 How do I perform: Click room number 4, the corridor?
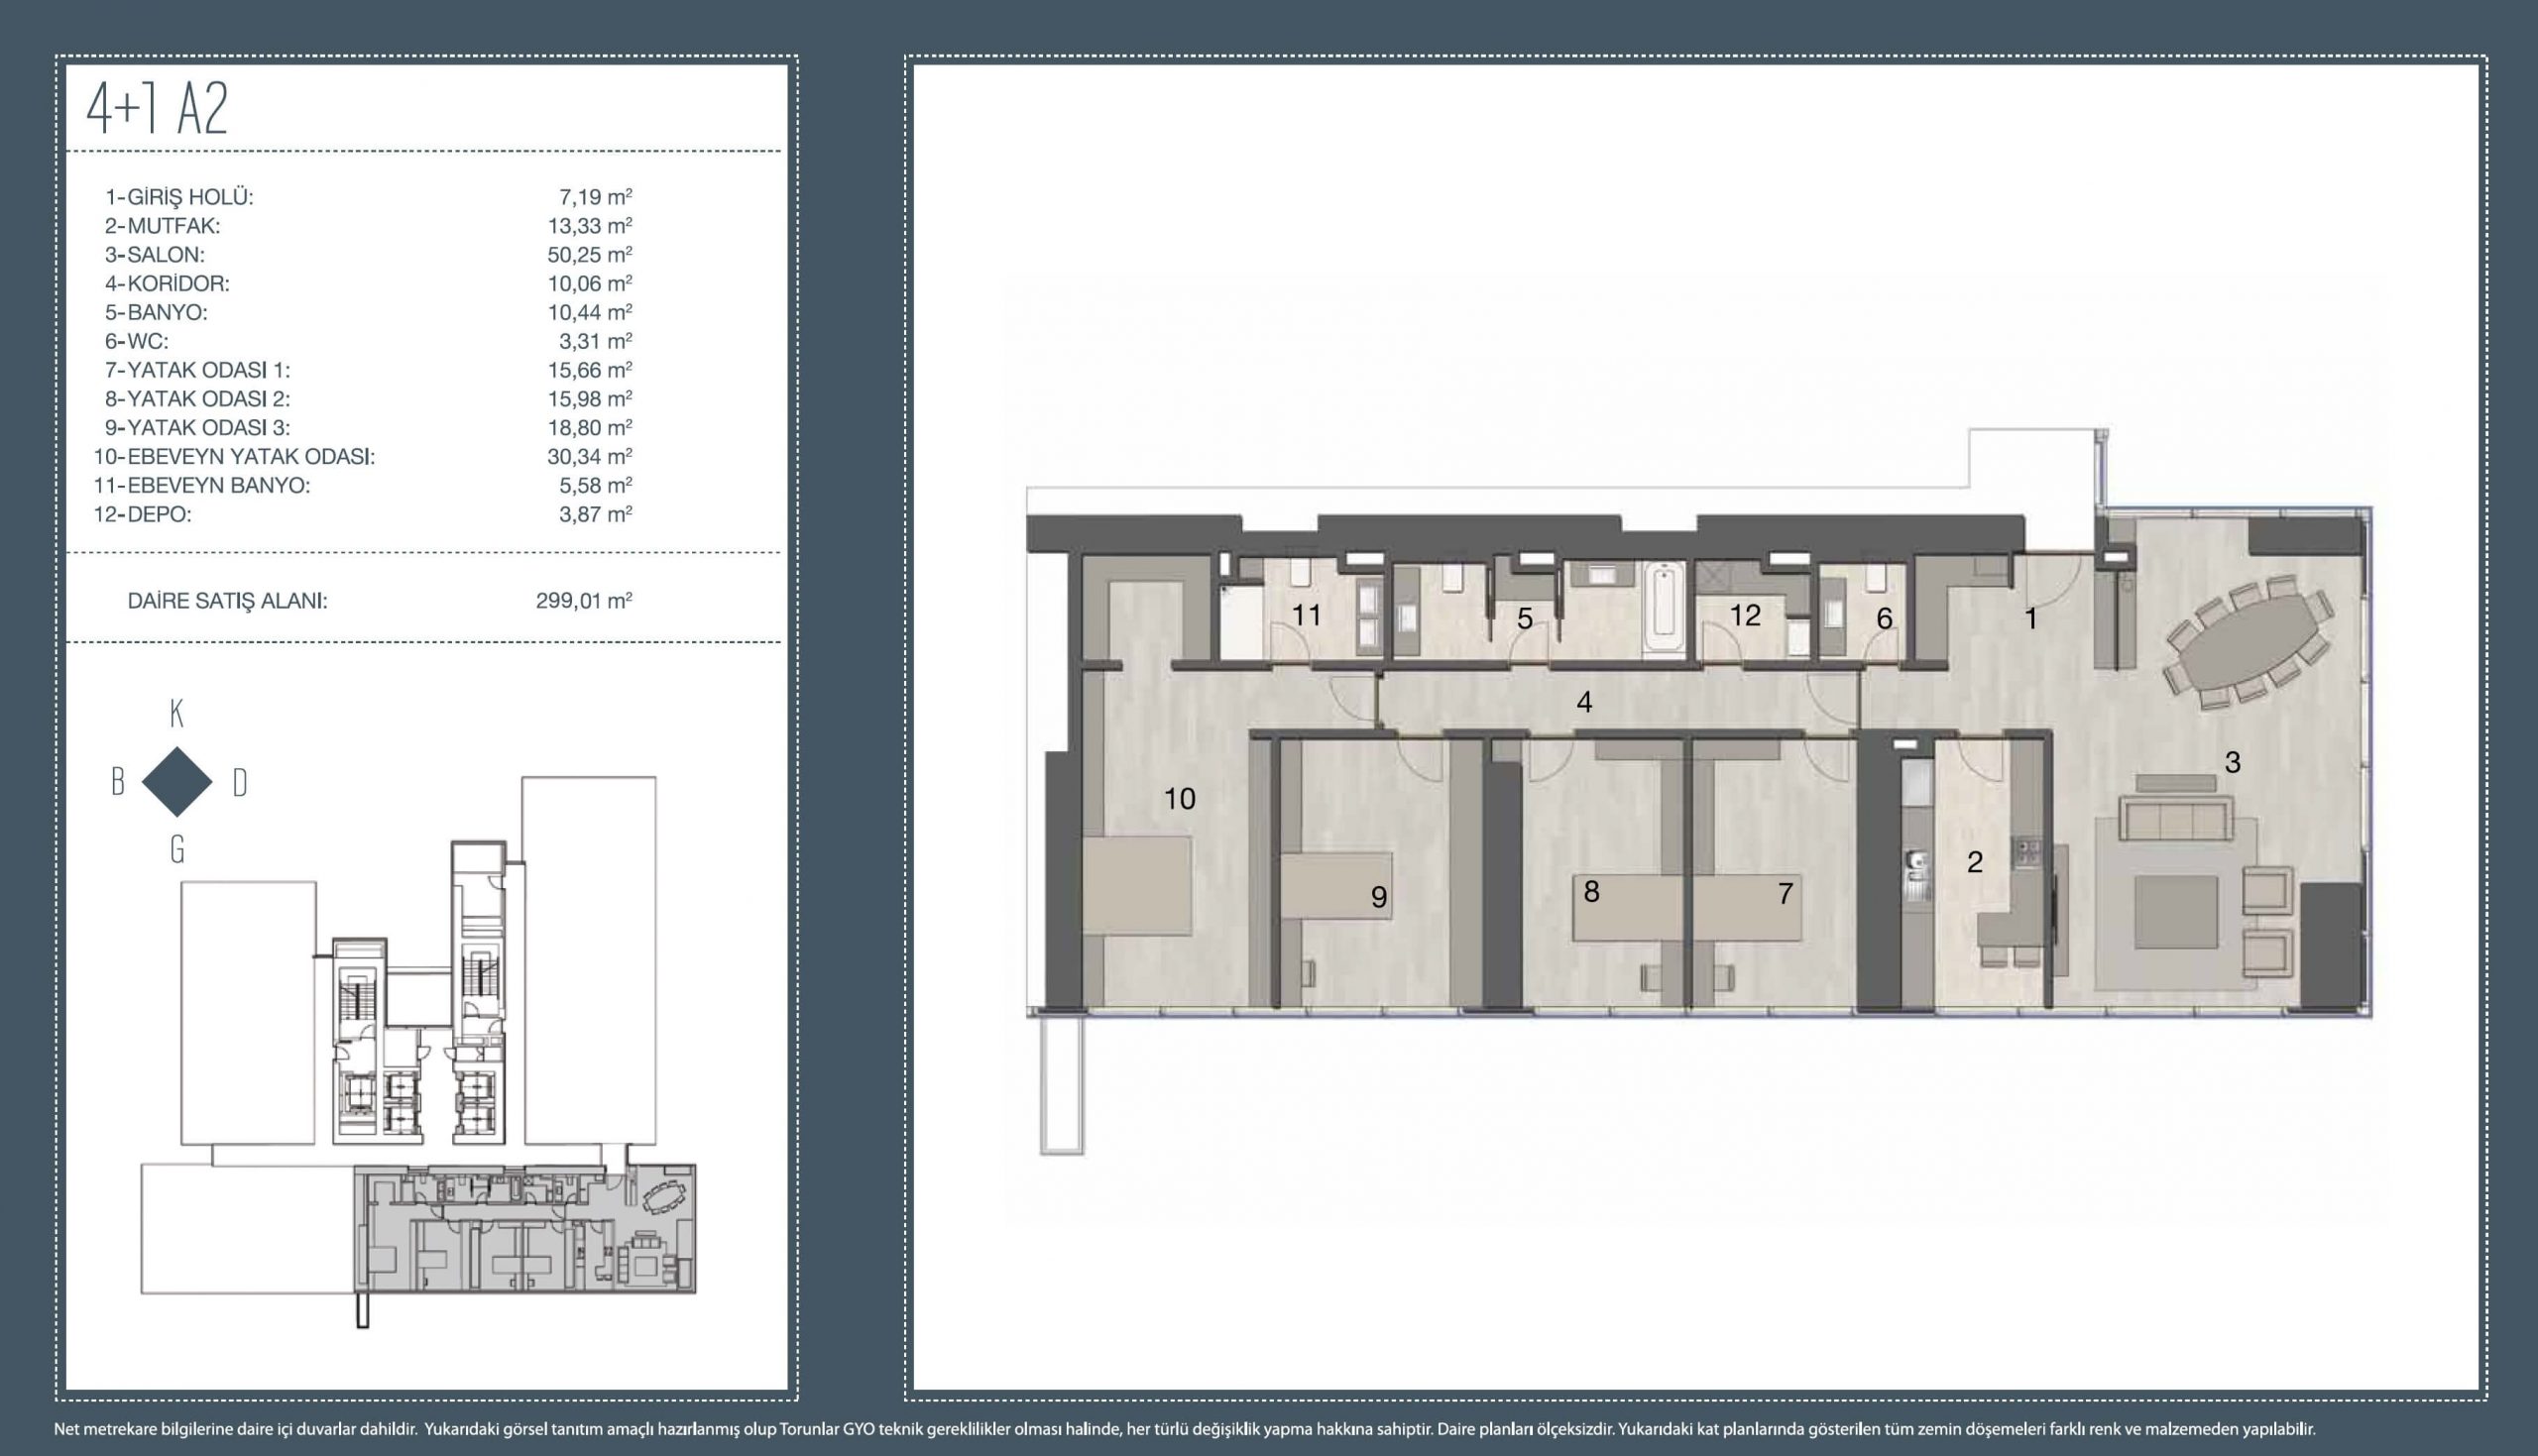point(1584,702)
